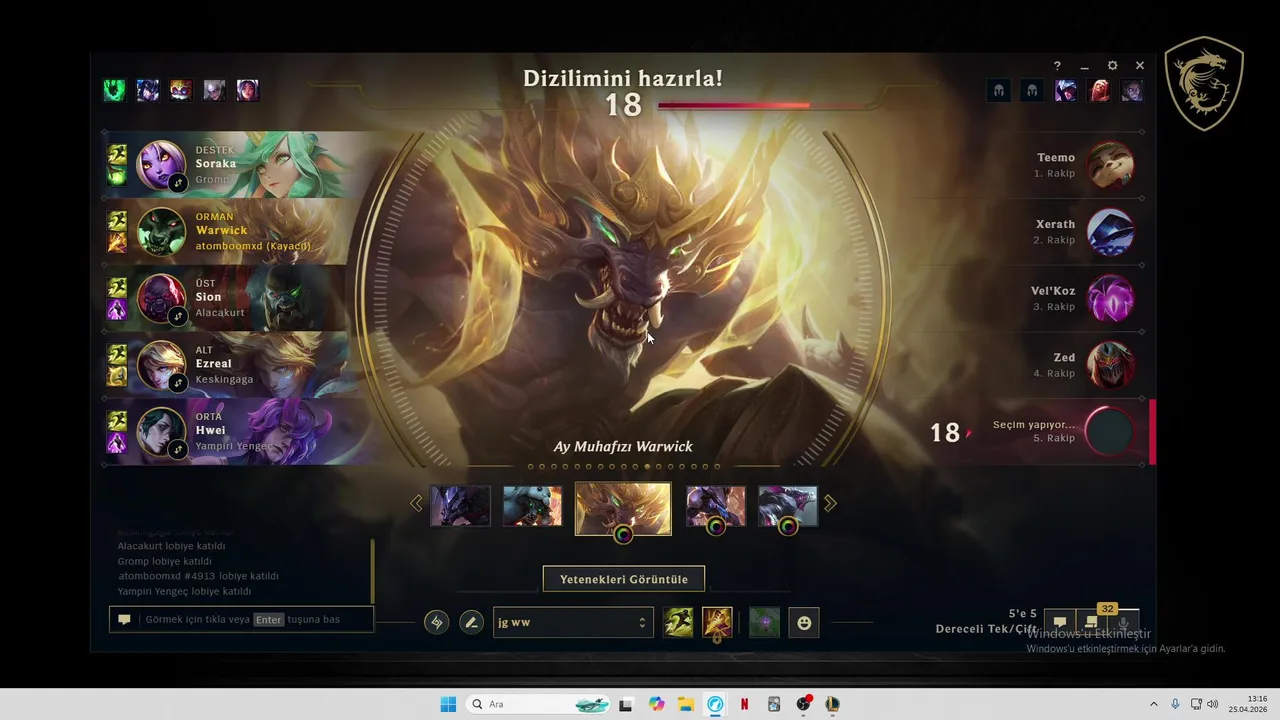Click the Ay Muhafızı Warwick skin title

tap(623, 447)
